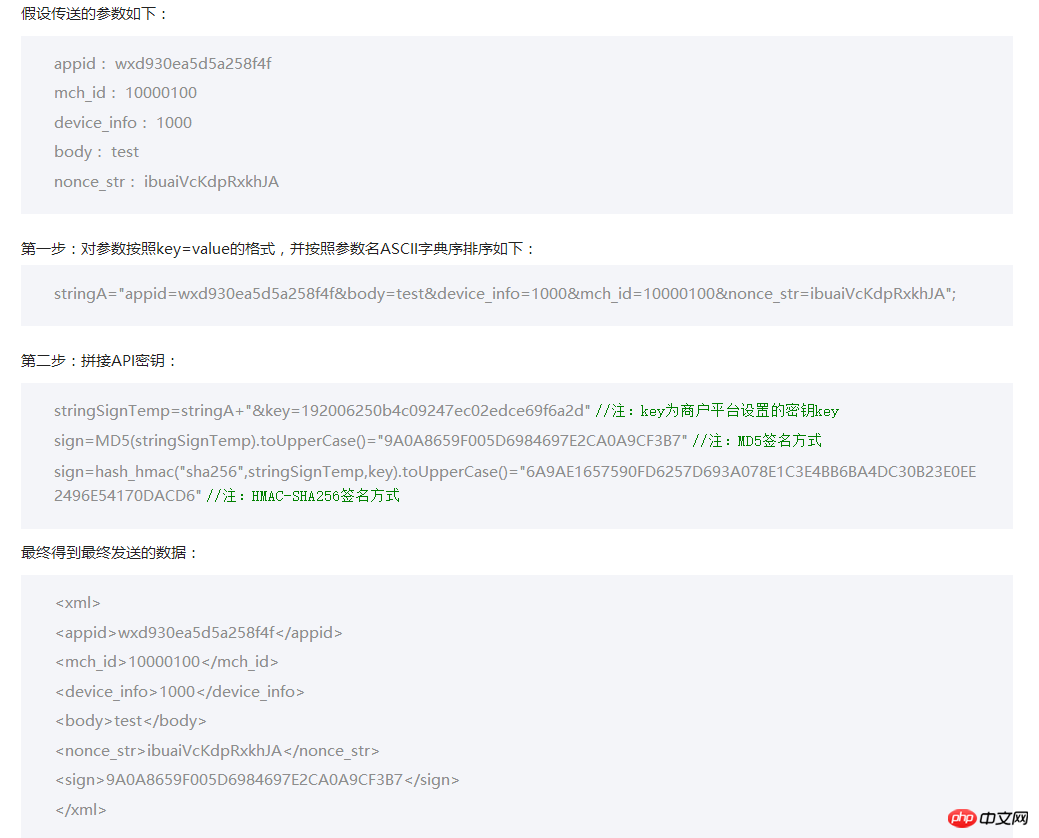The height and width of the screenshot is (838, 1039).
Task: Click the device_info: 1000 parameter line
Action: 122,123
